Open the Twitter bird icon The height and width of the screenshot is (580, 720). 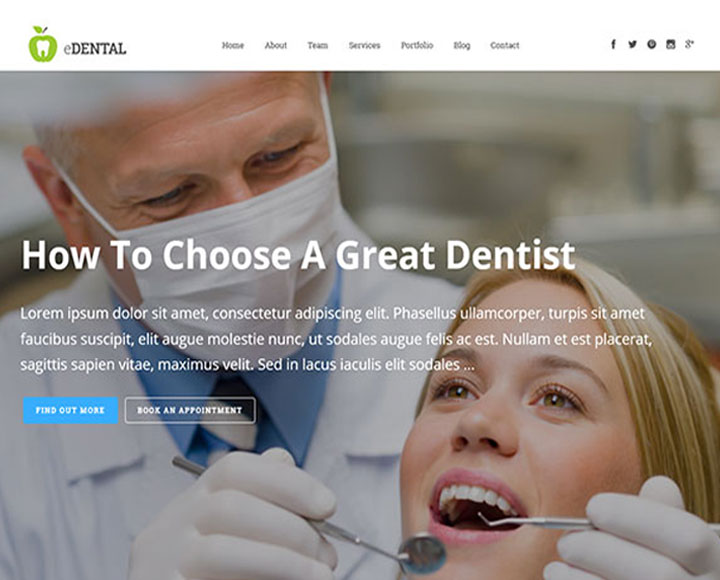[x=632, y=44]
